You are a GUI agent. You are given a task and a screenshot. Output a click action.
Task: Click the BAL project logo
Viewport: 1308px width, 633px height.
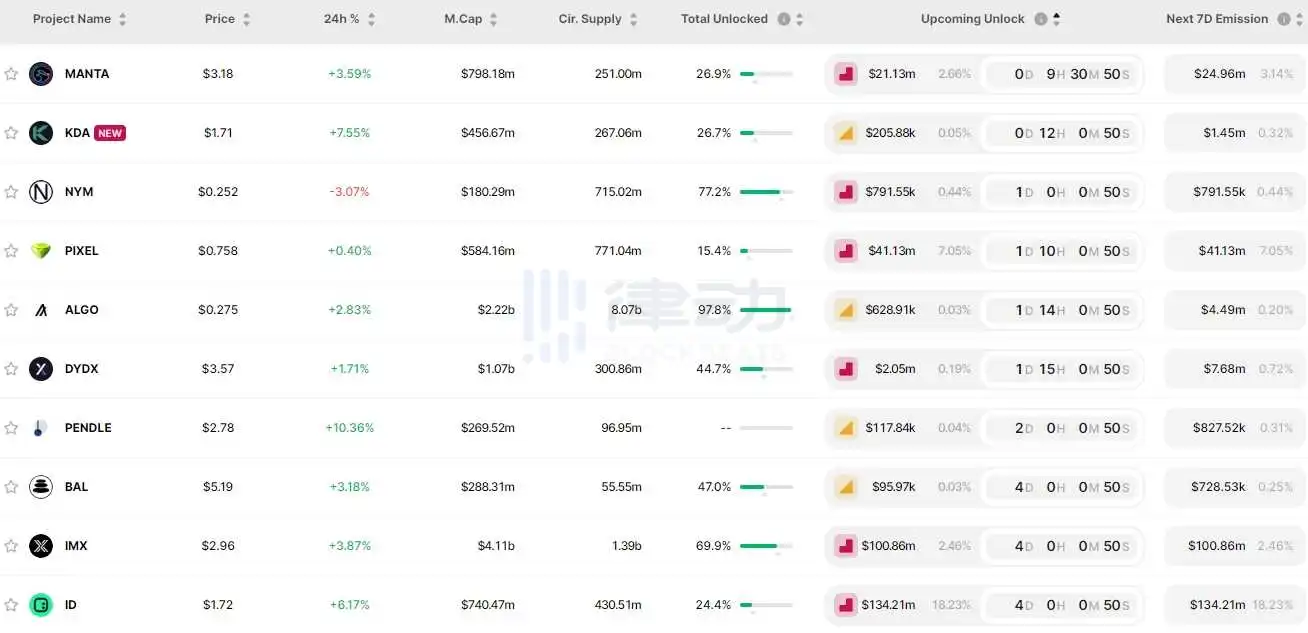coord(41,487)
